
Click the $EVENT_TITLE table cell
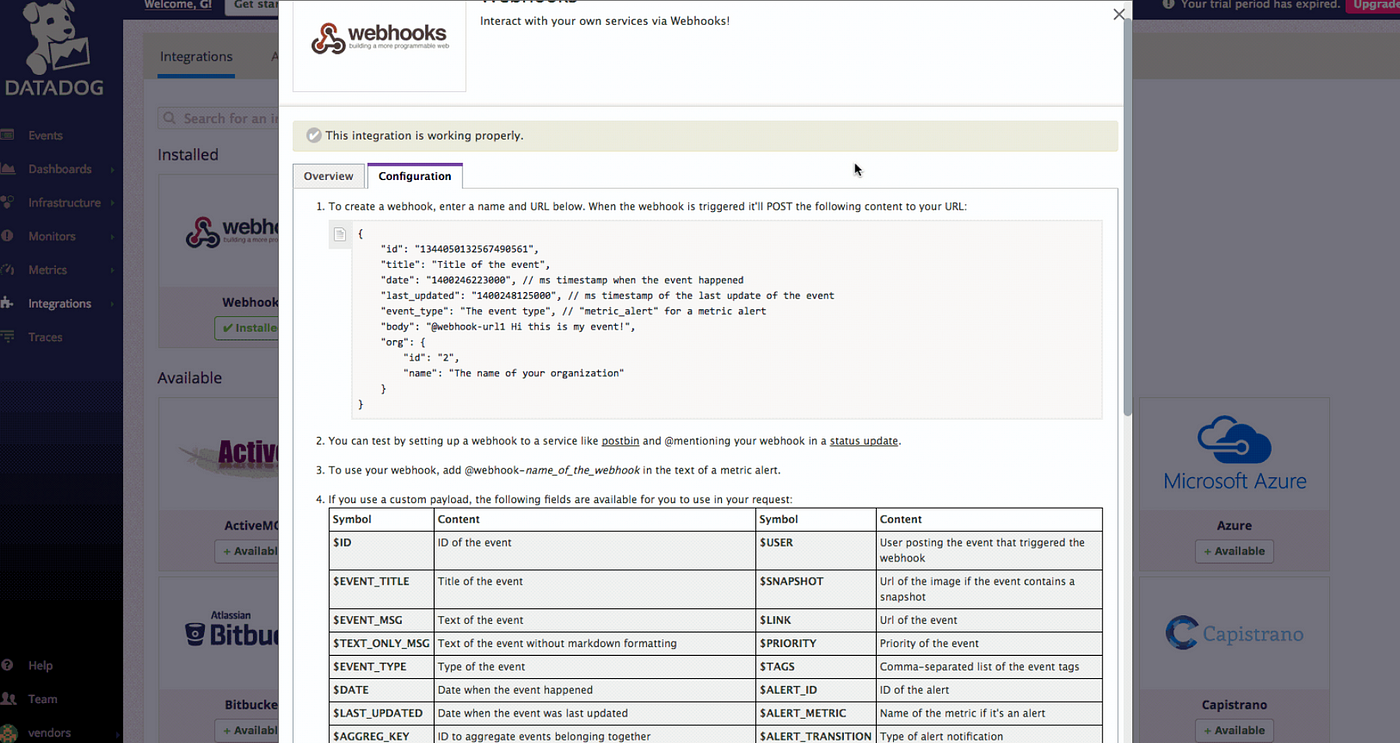tap(381, 589)
